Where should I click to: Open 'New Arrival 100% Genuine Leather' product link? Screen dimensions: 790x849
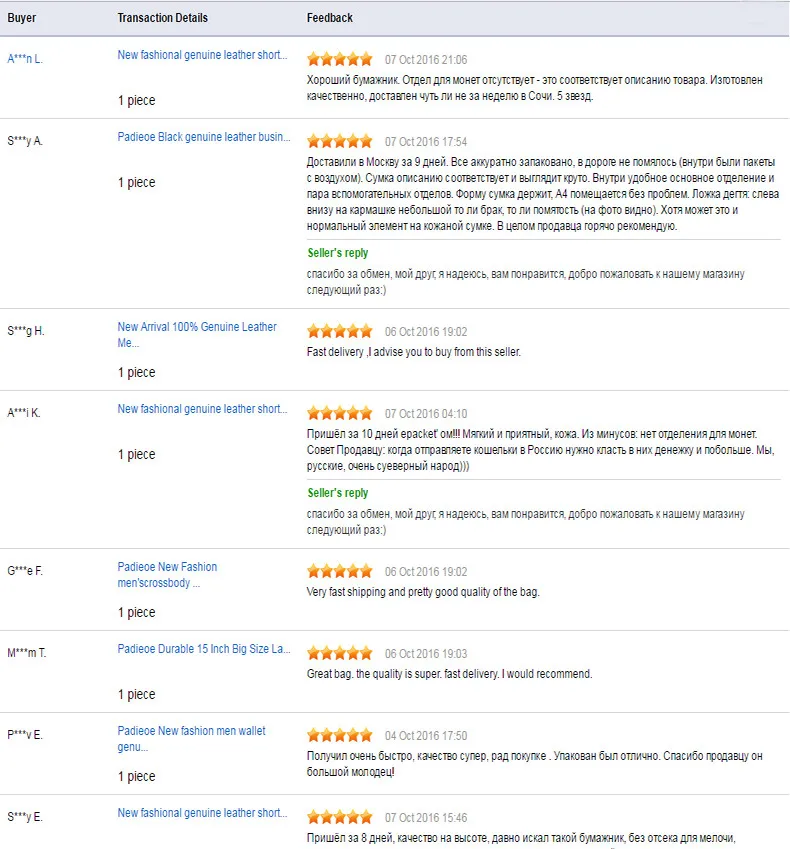coord(197,335)
